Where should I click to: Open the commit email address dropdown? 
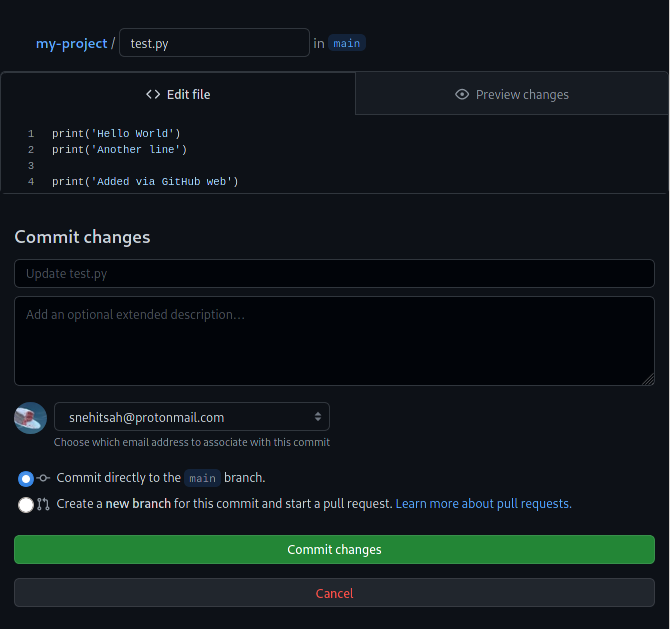192,417
